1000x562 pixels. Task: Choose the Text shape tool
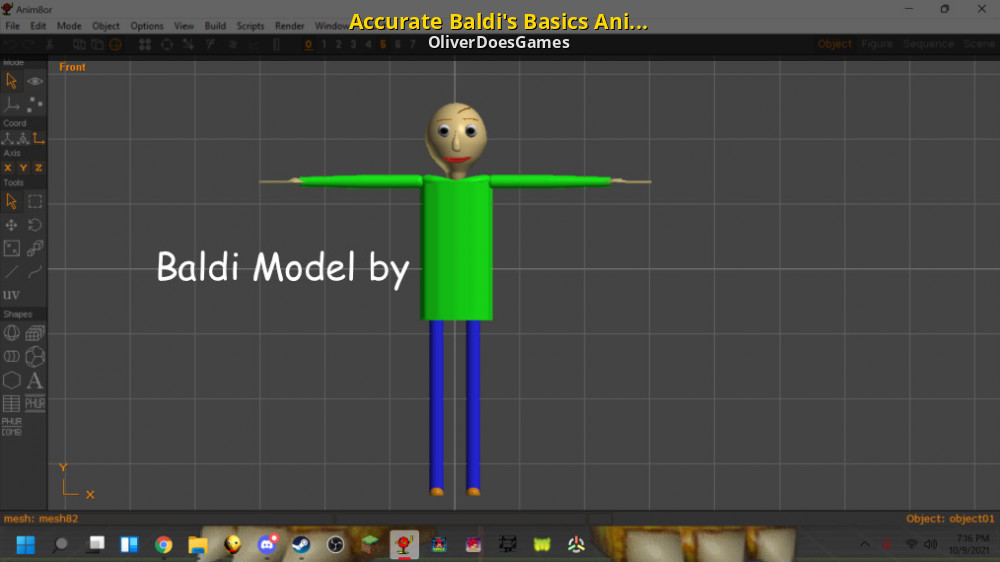coord(35,381)
